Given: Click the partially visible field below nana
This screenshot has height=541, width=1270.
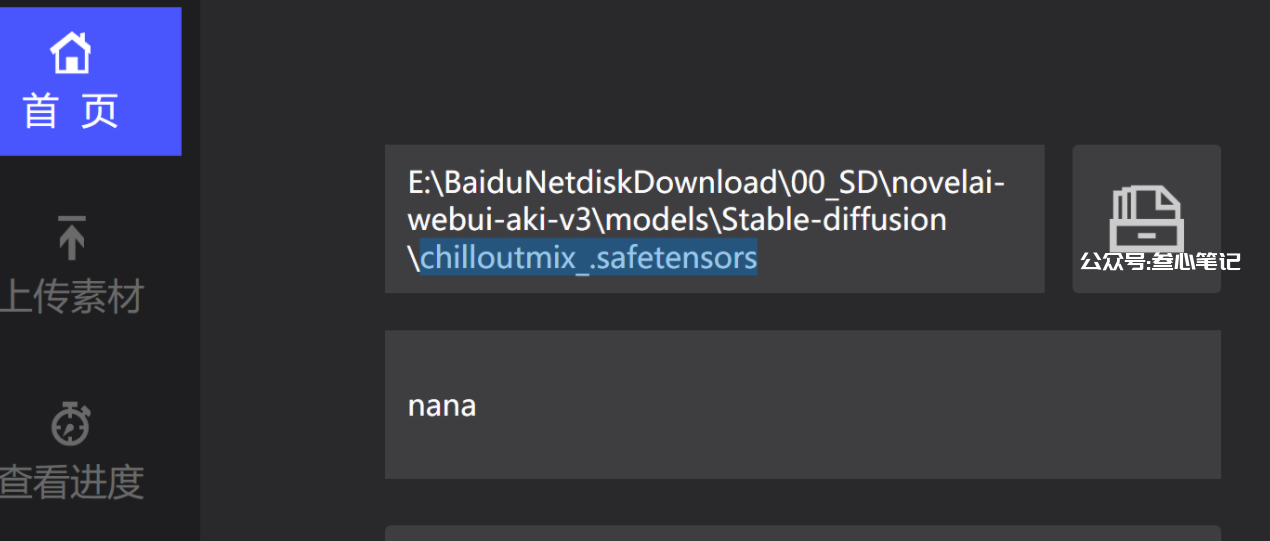Looking at the screenshot, I should tap(803, 533).
